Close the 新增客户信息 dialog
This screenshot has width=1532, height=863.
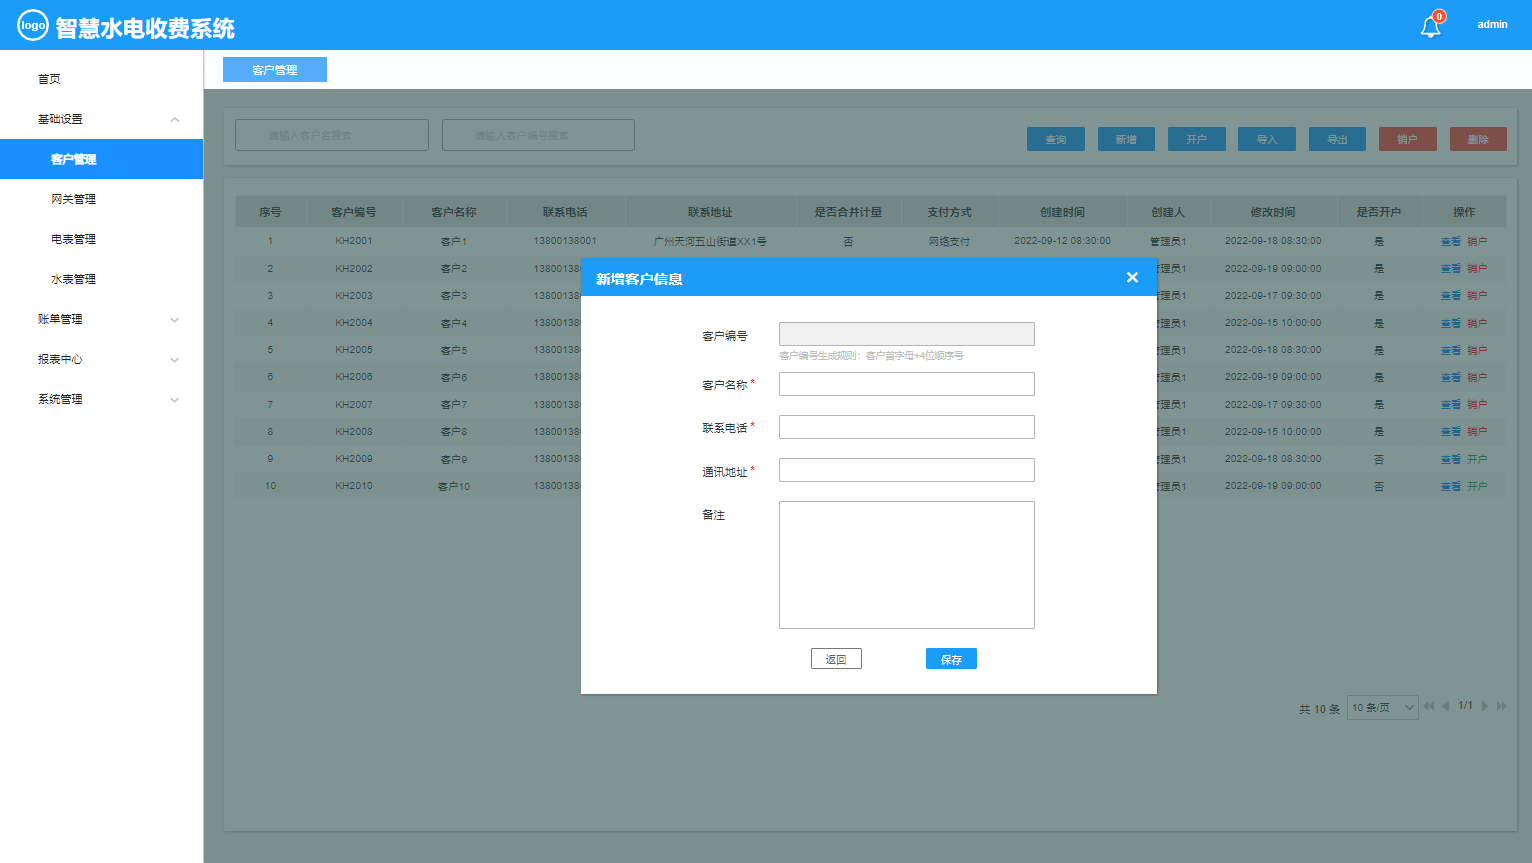(x=1132, y=277)
